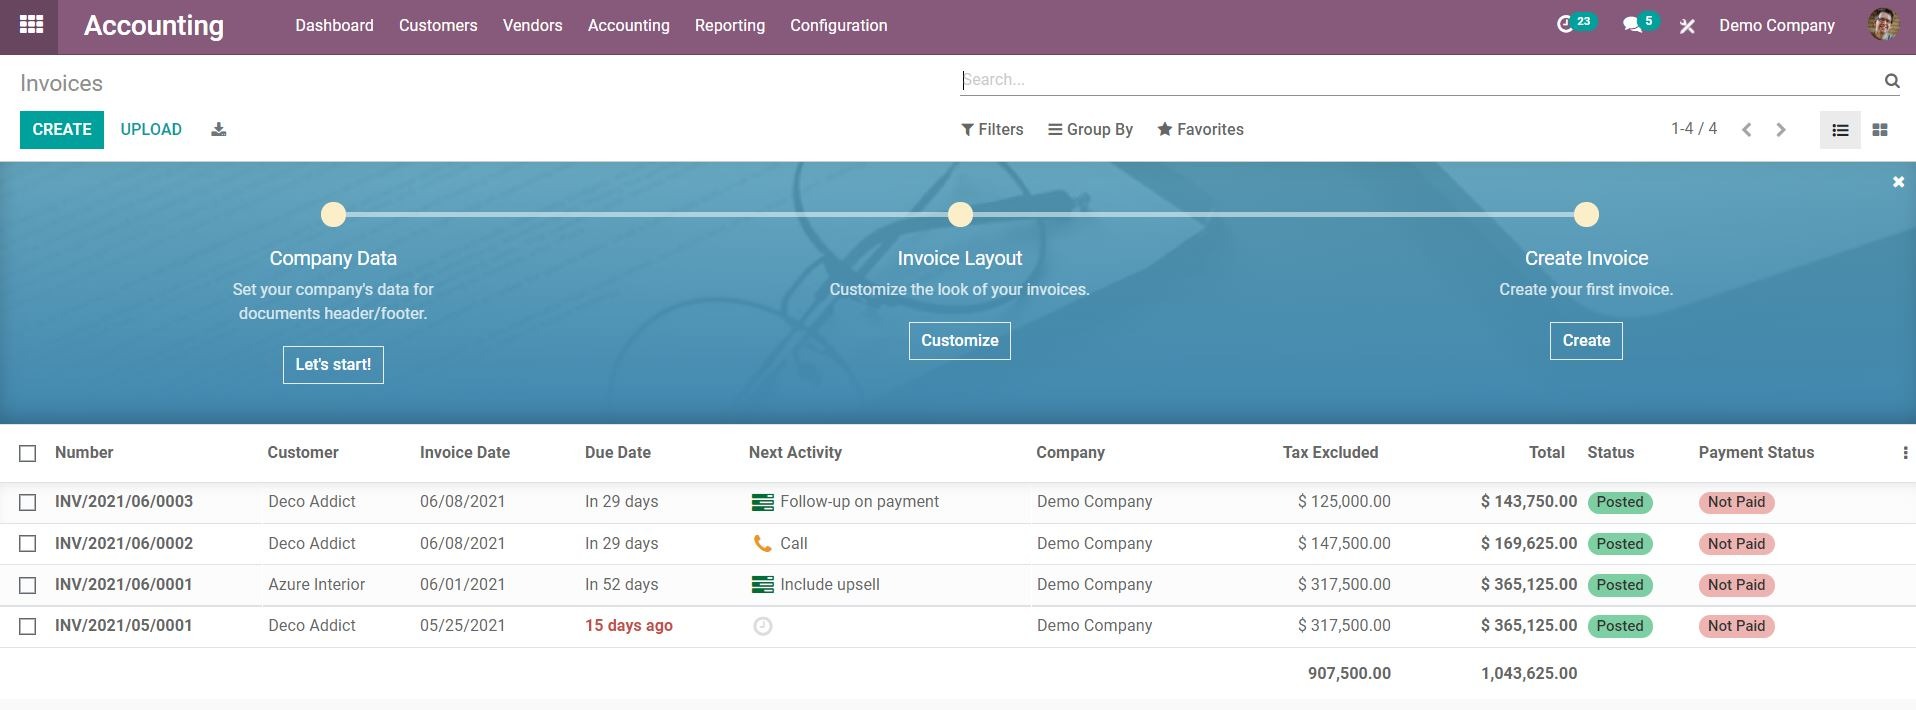Viewport: 1916px width, 710px height.
Task: Click the debug tools wrench icon
Action: coord(1687,26)
